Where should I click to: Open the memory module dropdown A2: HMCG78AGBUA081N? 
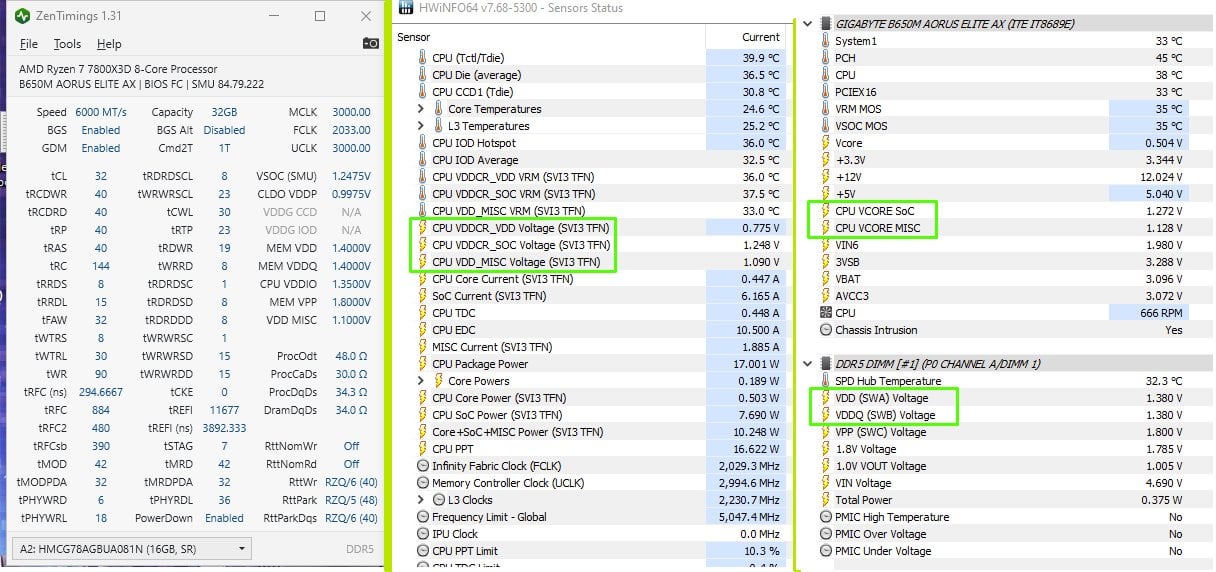131,549
